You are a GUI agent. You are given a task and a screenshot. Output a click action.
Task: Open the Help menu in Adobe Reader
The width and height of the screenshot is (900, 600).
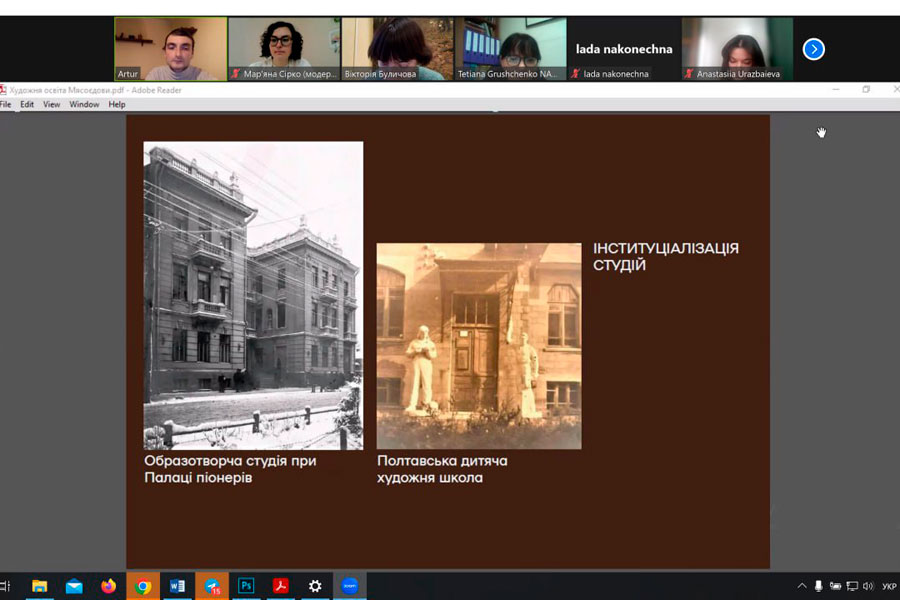(117, 104)
